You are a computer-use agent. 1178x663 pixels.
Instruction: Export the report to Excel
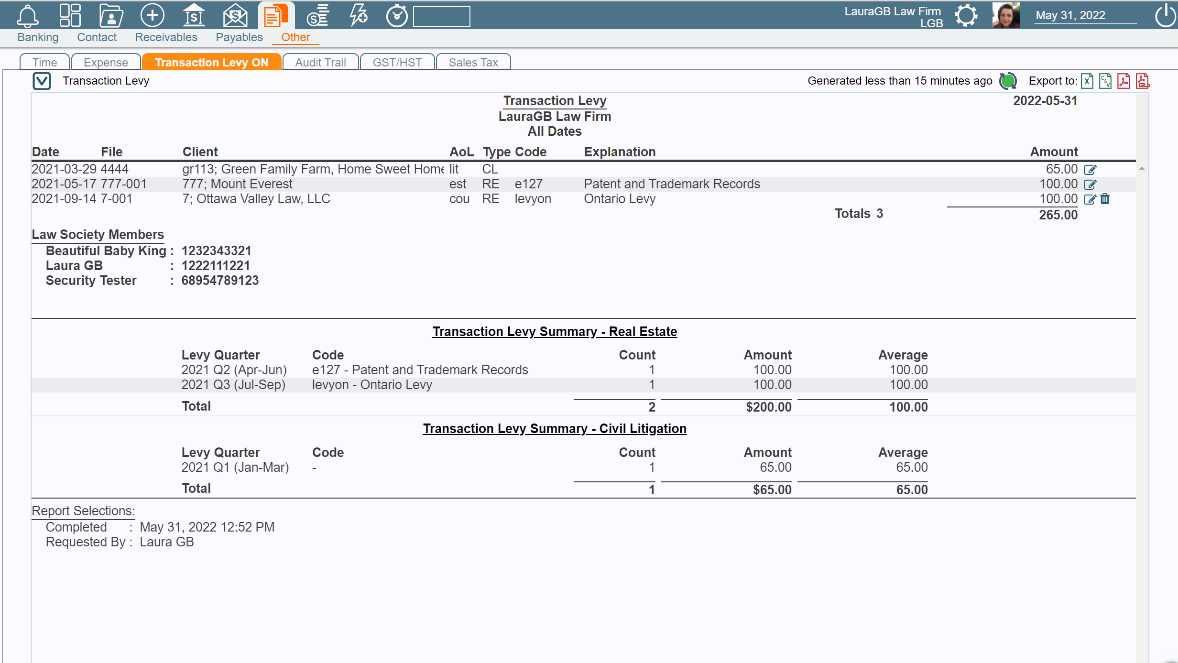click(1089, 80)
